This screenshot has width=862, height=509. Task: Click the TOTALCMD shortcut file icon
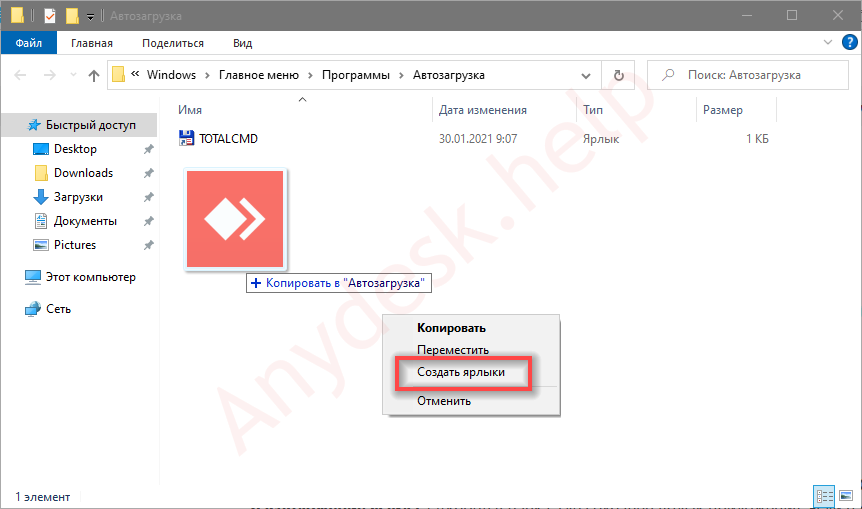188,139
